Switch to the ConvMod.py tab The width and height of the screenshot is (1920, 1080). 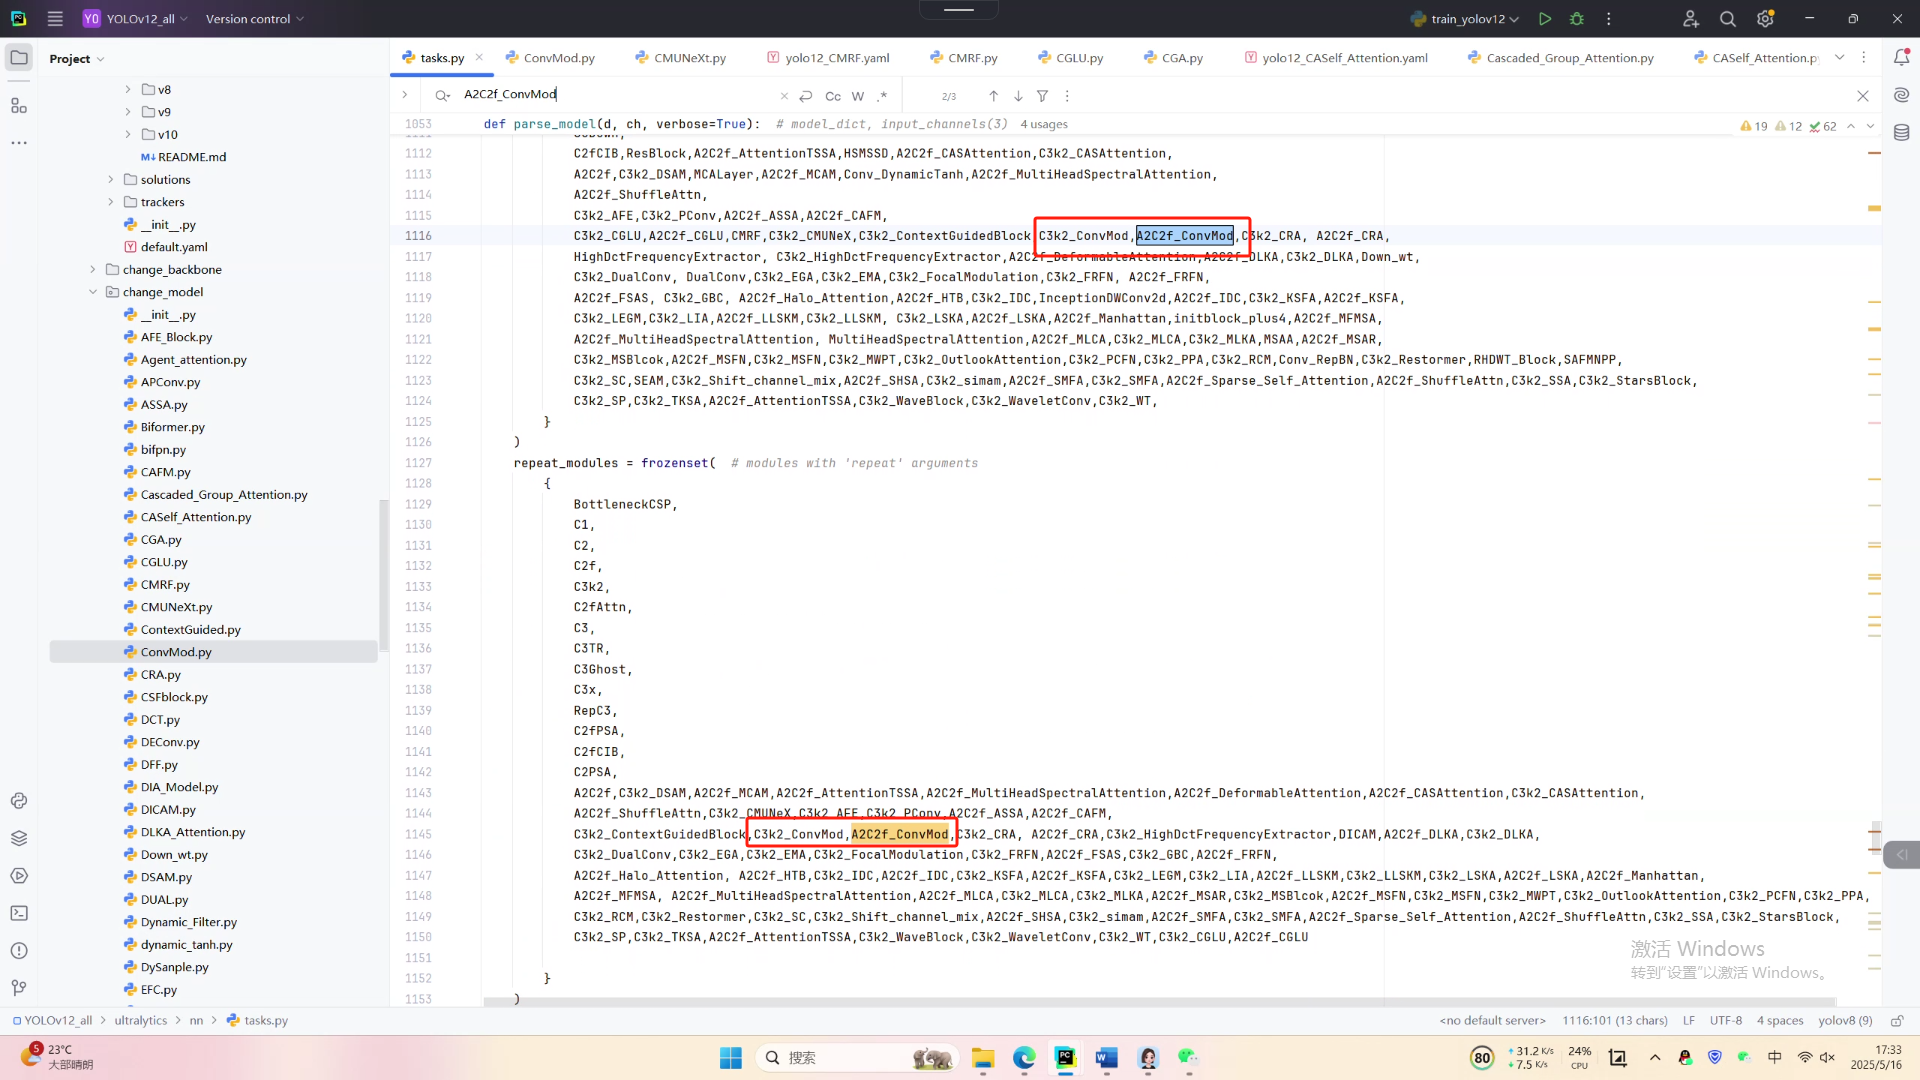point(558,58)
